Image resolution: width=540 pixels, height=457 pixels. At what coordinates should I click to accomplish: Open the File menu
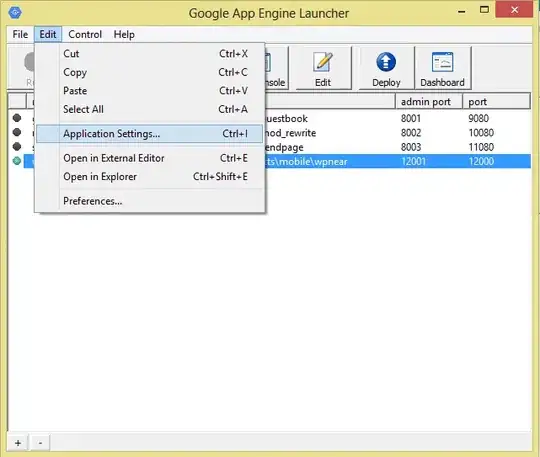tap(20, 34)
